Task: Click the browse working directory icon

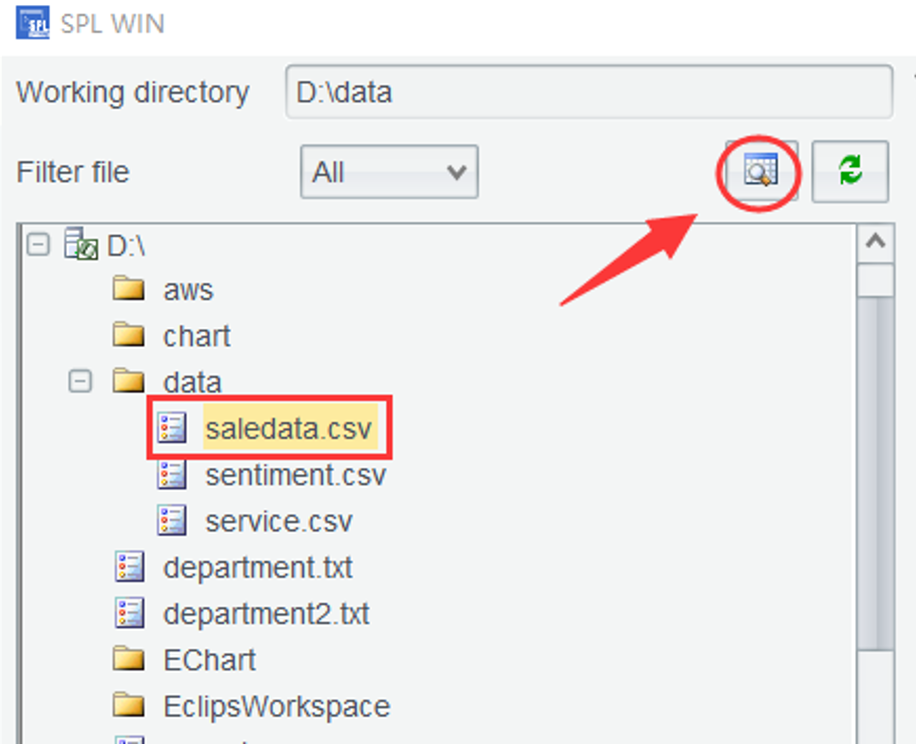Action: (760, 172)
